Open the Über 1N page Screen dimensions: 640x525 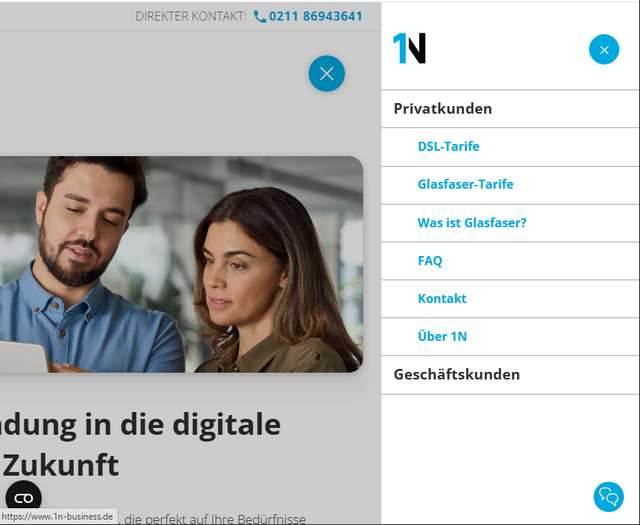coord(442,336)
